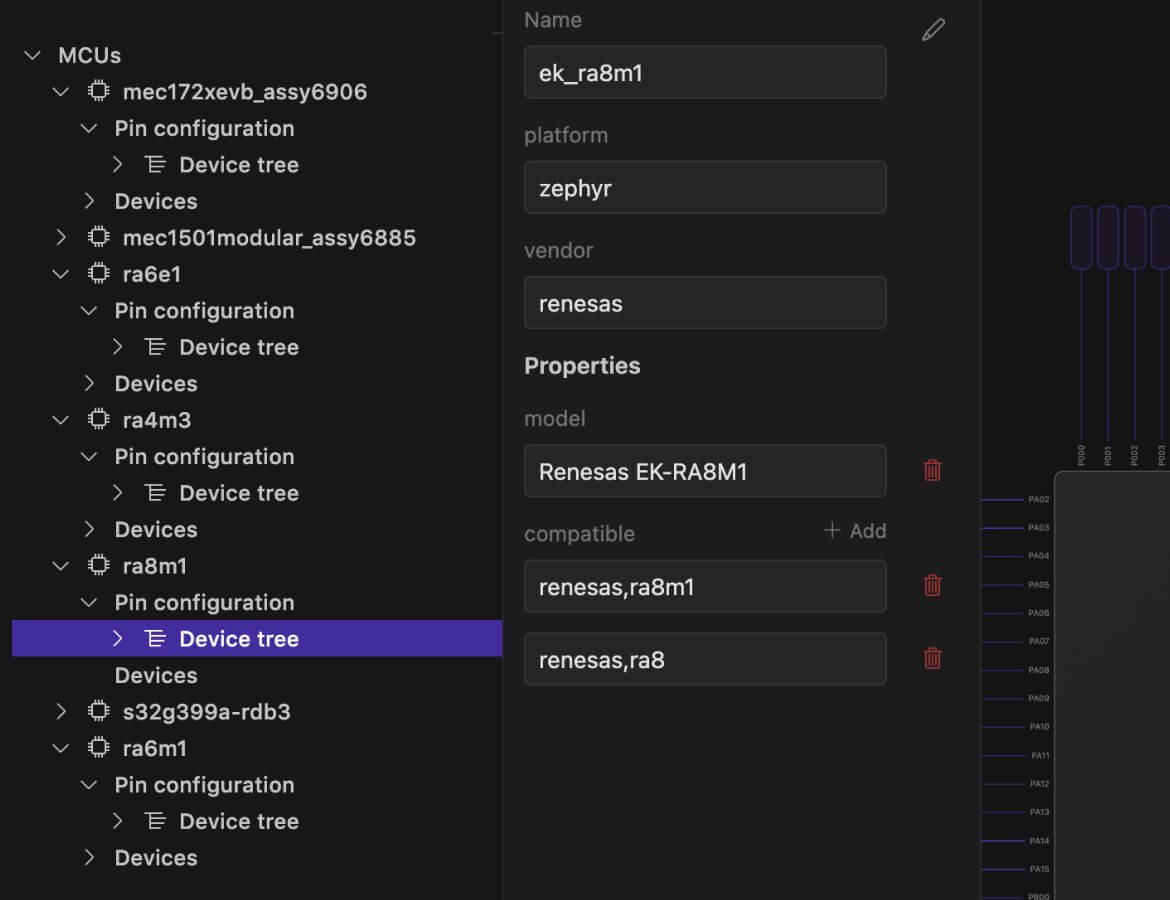Click the tree icon of mec172xevb Device tree
This screenshot has height=900, width=1170.
point(155,164)
